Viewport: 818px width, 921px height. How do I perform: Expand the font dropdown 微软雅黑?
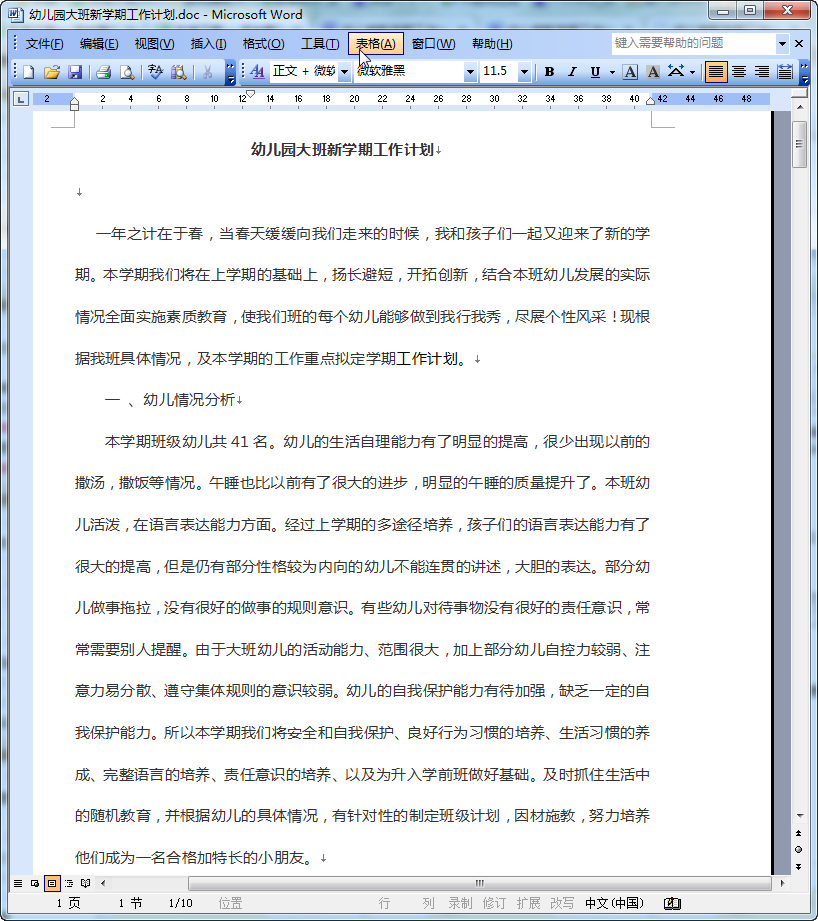point(470,72)
